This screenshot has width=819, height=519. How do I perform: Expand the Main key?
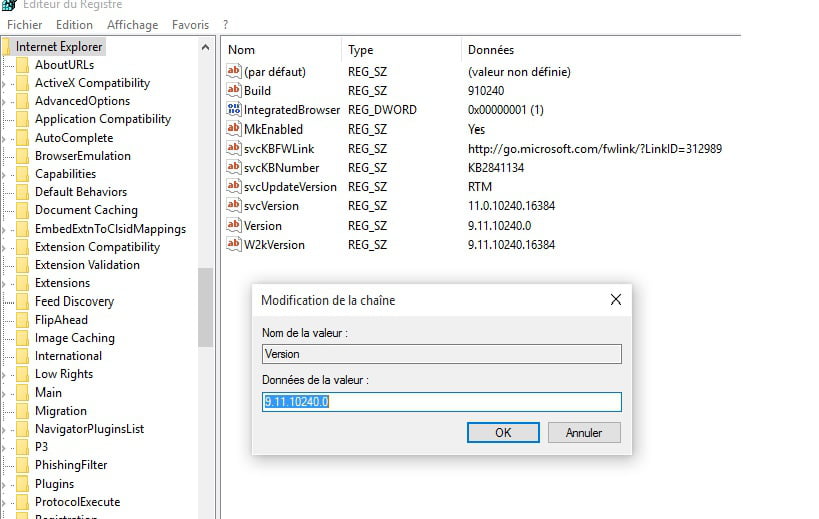[x=4, y=393]
